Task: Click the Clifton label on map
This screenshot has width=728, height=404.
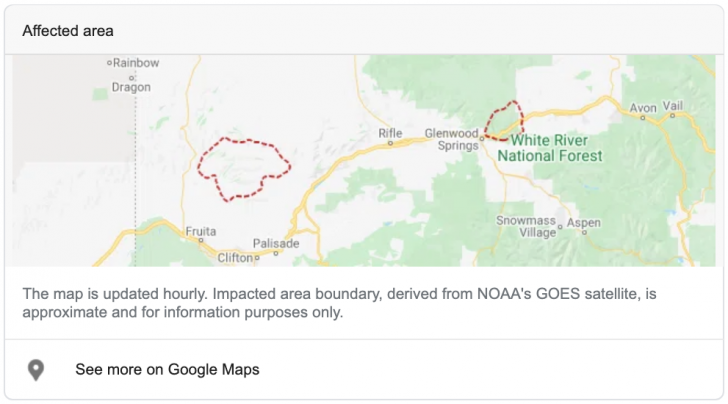Action: pos(236,258)
